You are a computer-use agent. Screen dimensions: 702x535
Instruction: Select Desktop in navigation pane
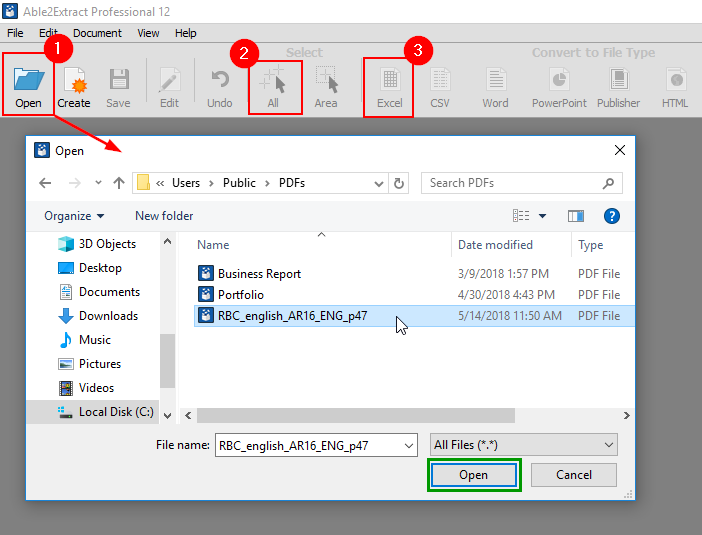[x=90, y=268]
